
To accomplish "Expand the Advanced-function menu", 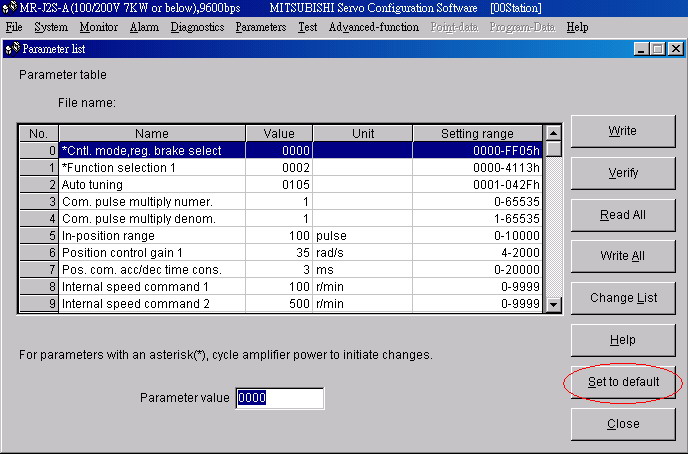I will (x=374, y=27).
